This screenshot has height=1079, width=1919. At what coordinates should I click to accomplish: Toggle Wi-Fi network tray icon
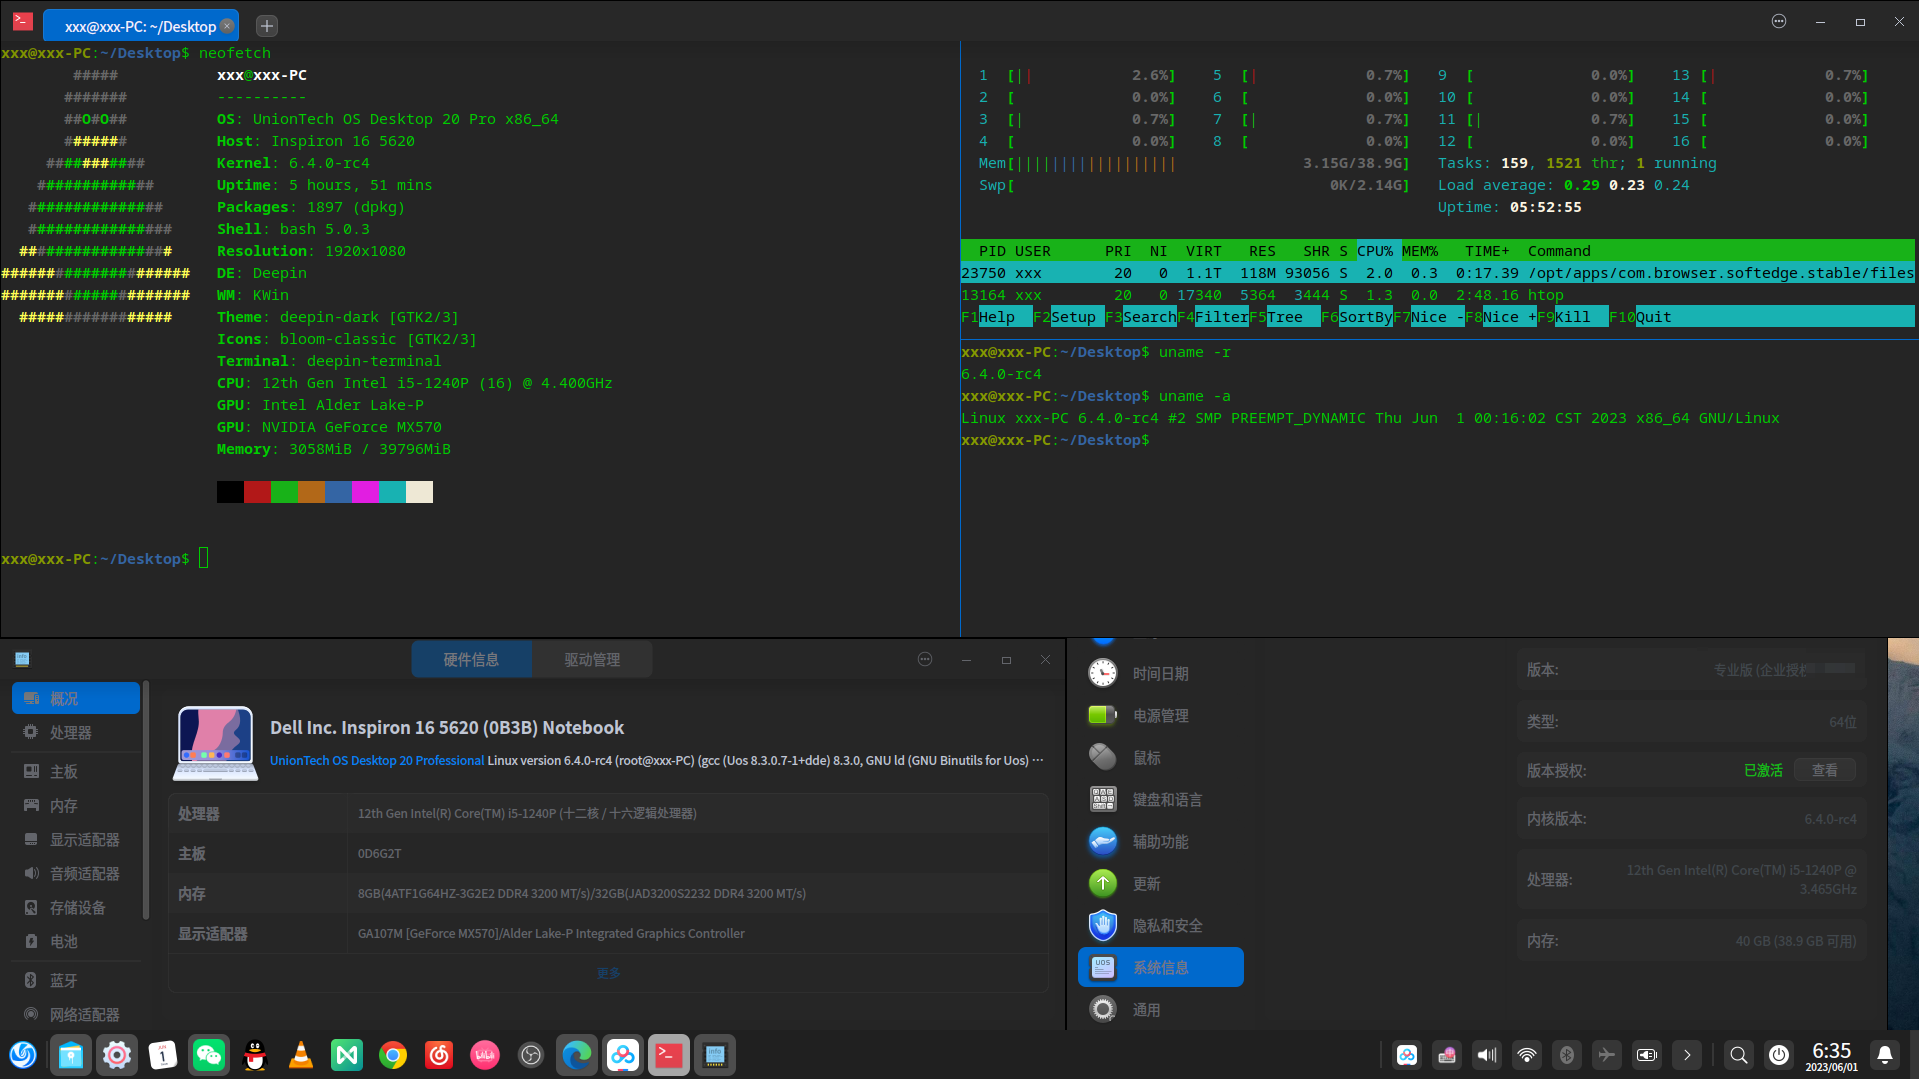coord(1527,1055)
